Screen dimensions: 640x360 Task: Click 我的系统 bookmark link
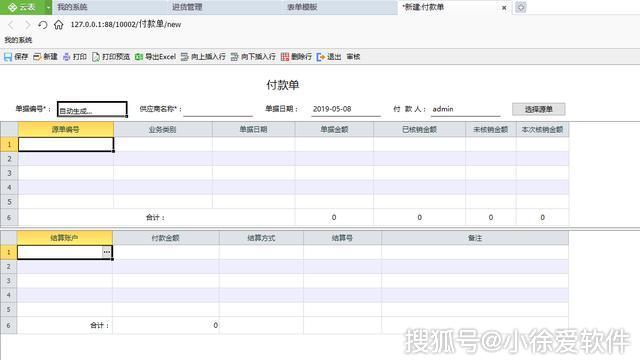coord(18,40)
